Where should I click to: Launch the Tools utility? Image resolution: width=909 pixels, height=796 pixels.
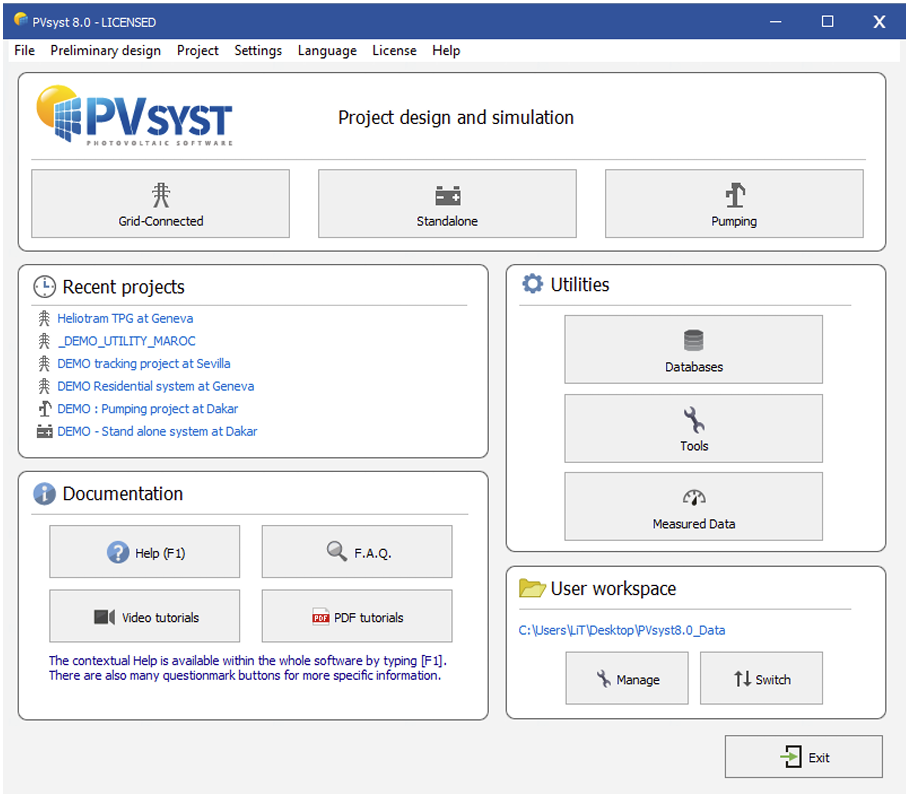(693, 428)
